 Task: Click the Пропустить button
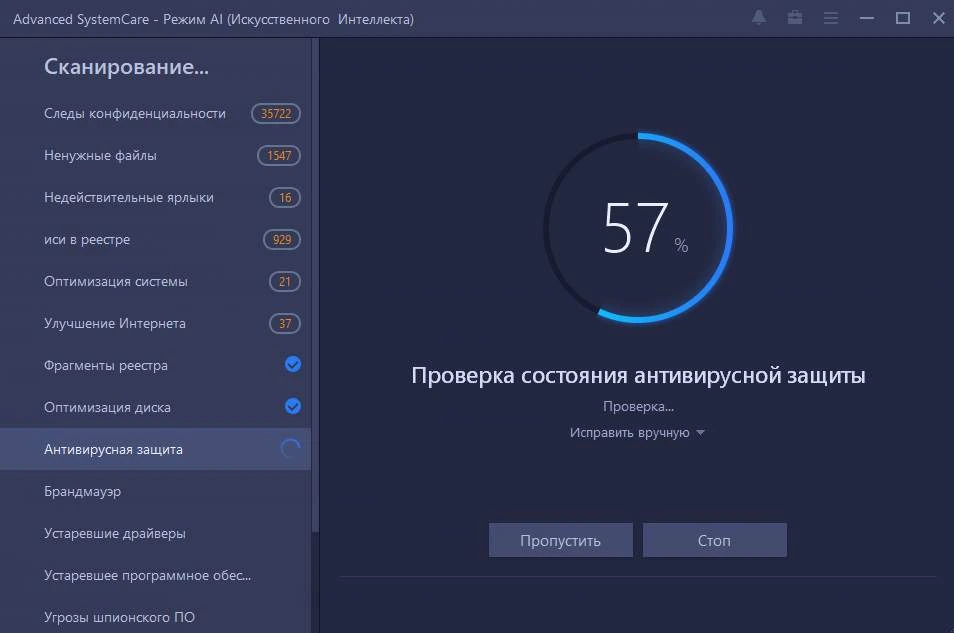tap(560, 540)
